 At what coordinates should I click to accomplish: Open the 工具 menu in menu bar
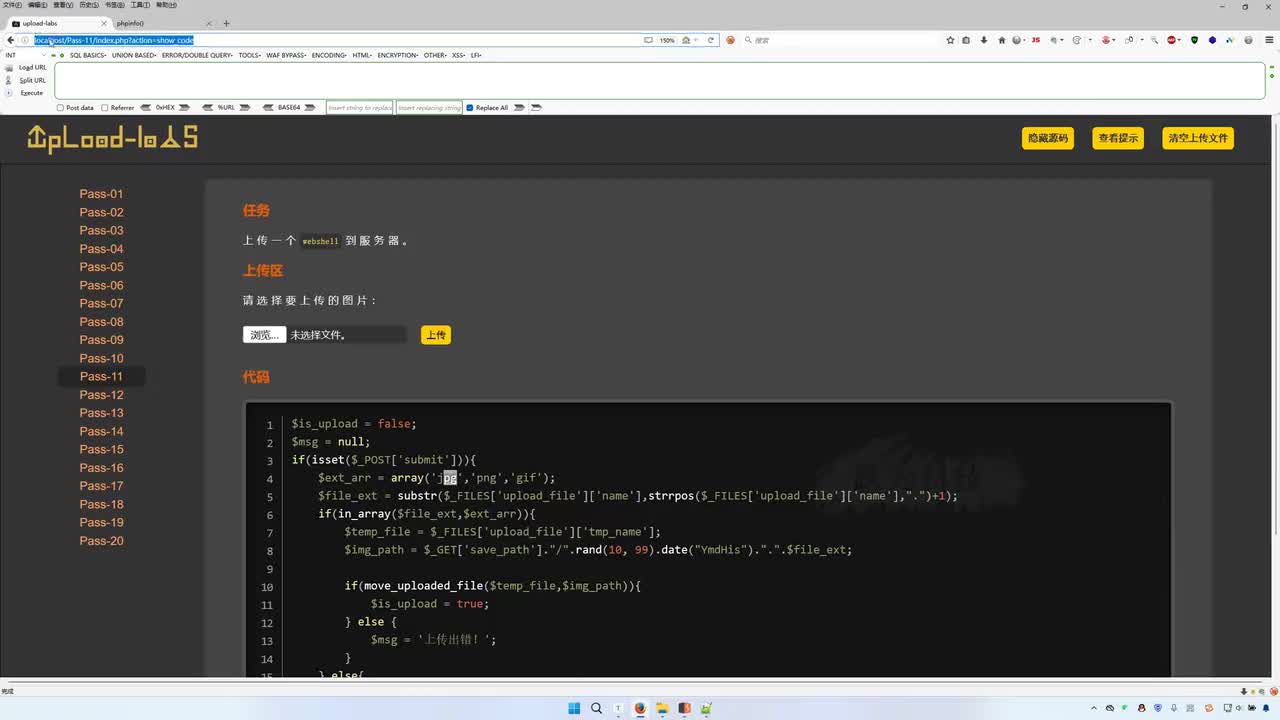pos(141,5)
